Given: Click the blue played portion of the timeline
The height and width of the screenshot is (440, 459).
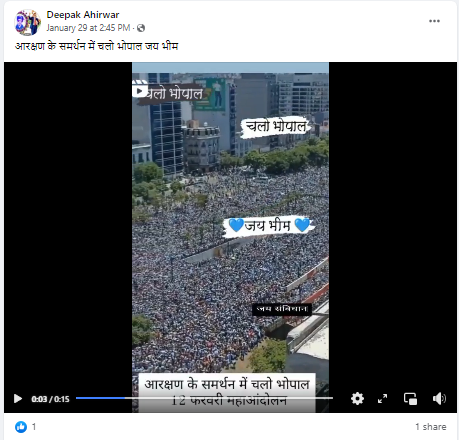Looking at the screenshot, I should 100,398.
